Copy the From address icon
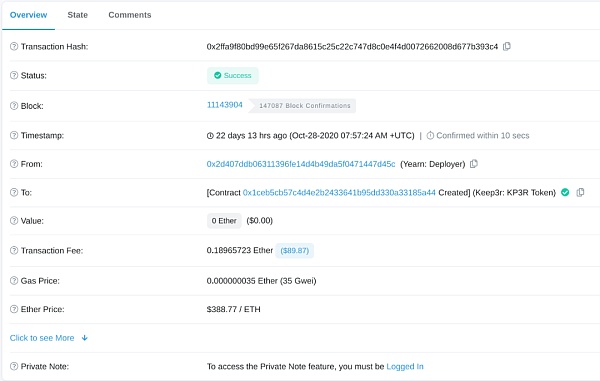This screenshot has width=600, height=381. tap(474, 164)
